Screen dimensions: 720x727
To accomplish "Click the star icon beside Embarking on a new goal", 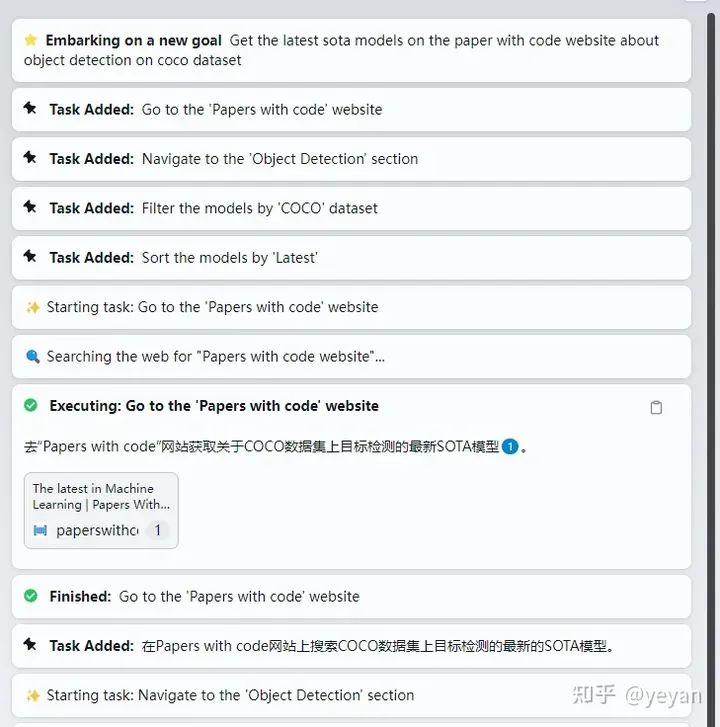I will tap(31, 40).
